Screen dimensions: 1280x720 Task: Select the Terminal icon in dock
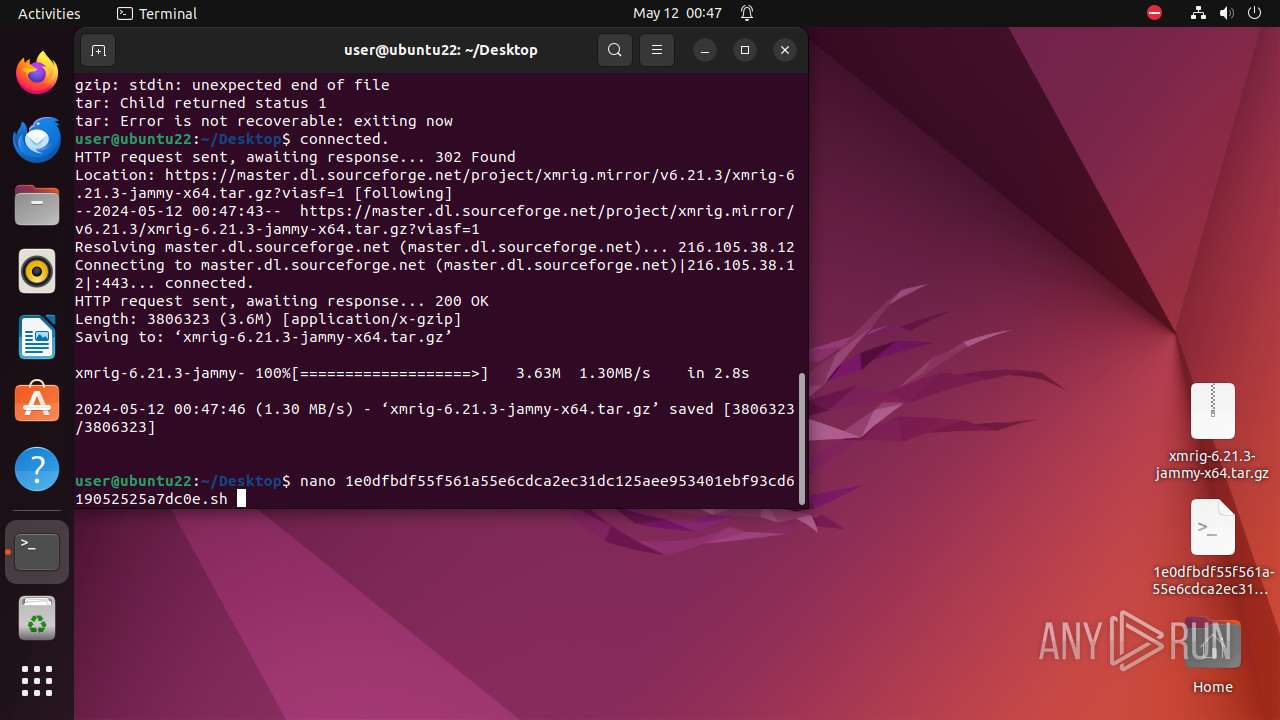coord(37,552)
